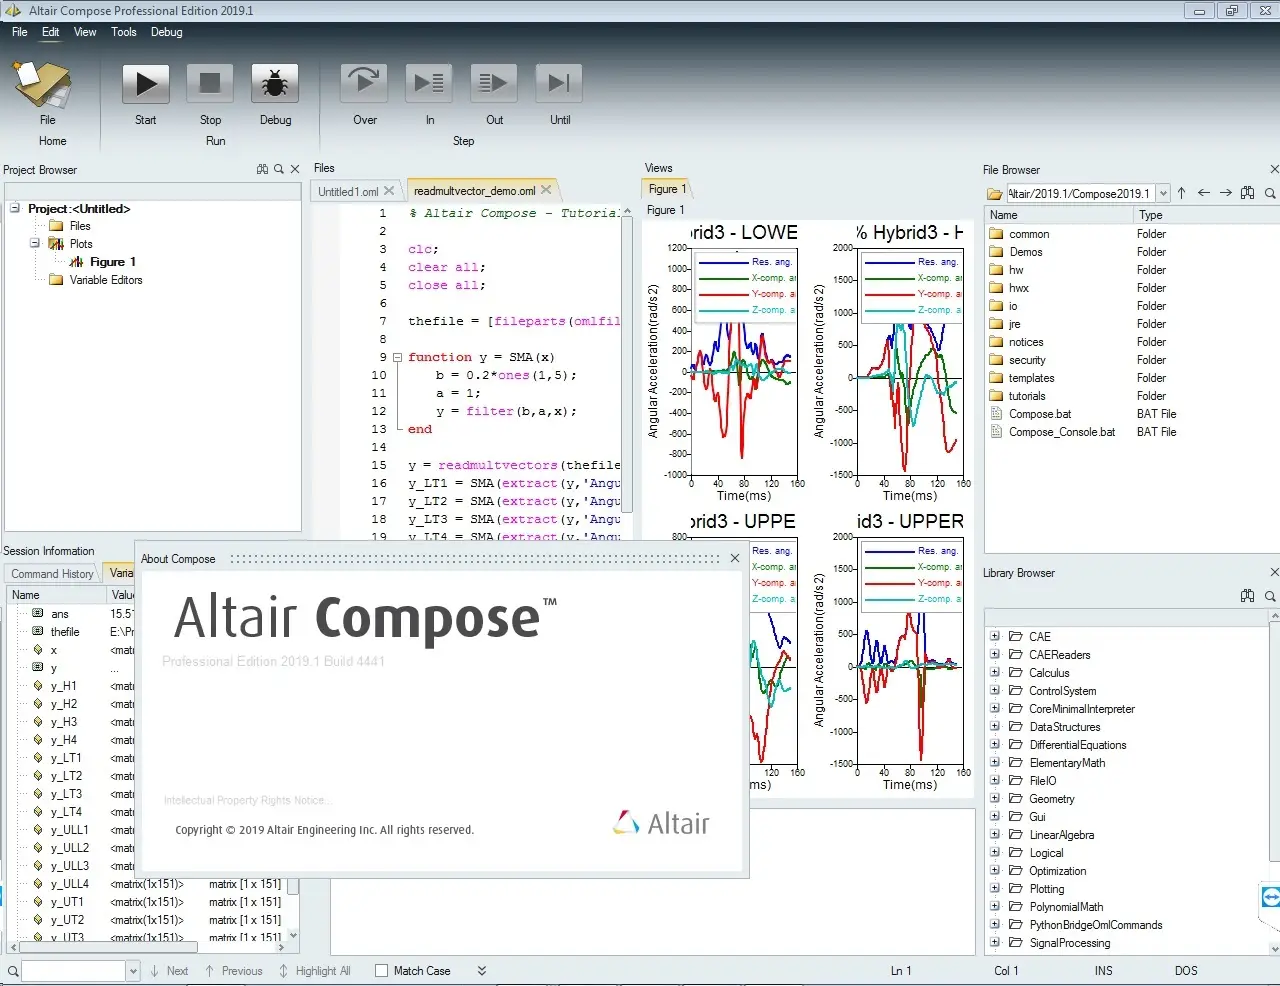Click the search magnifier in File Browser

click(1270, 193)
